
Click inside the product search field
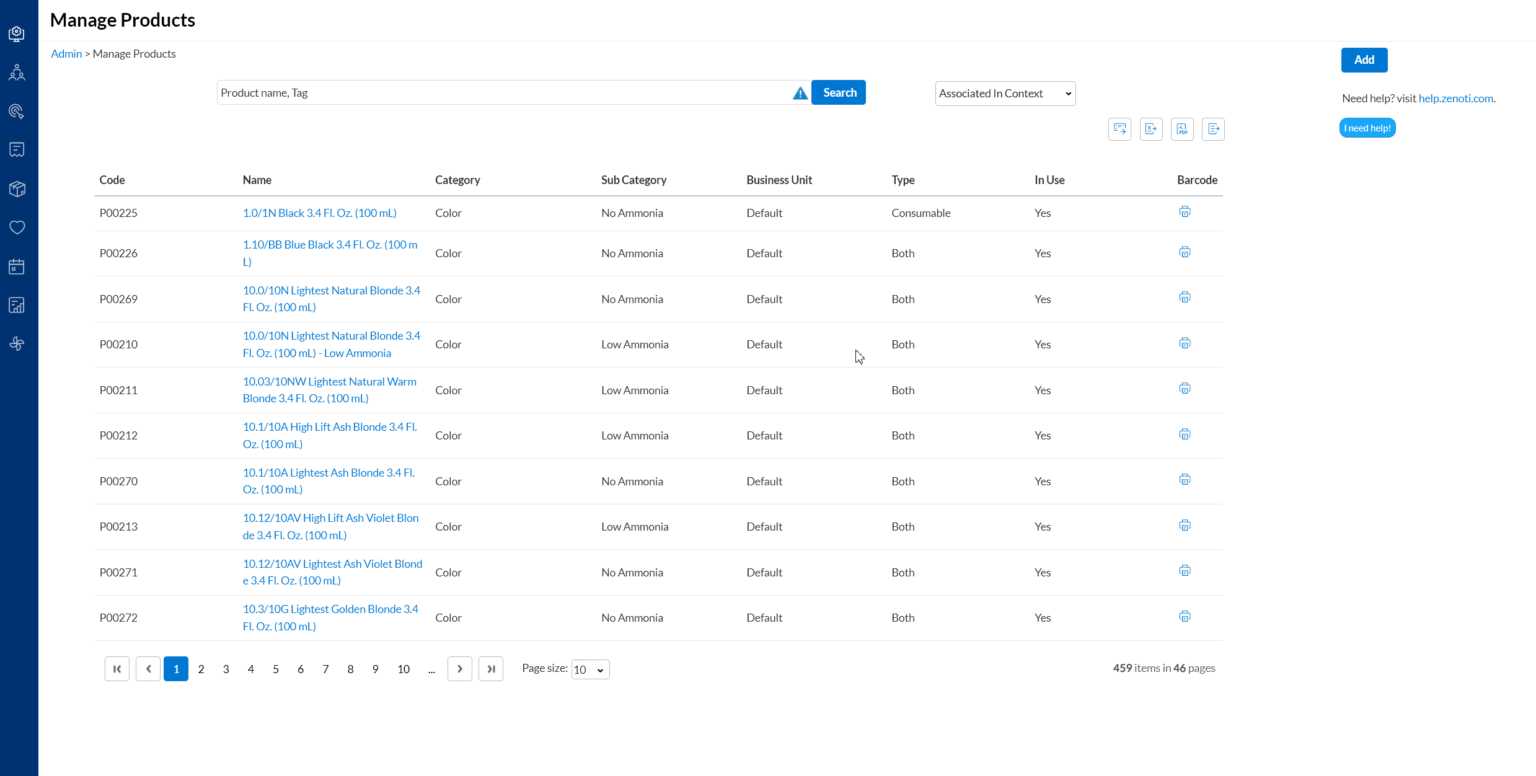500,92
